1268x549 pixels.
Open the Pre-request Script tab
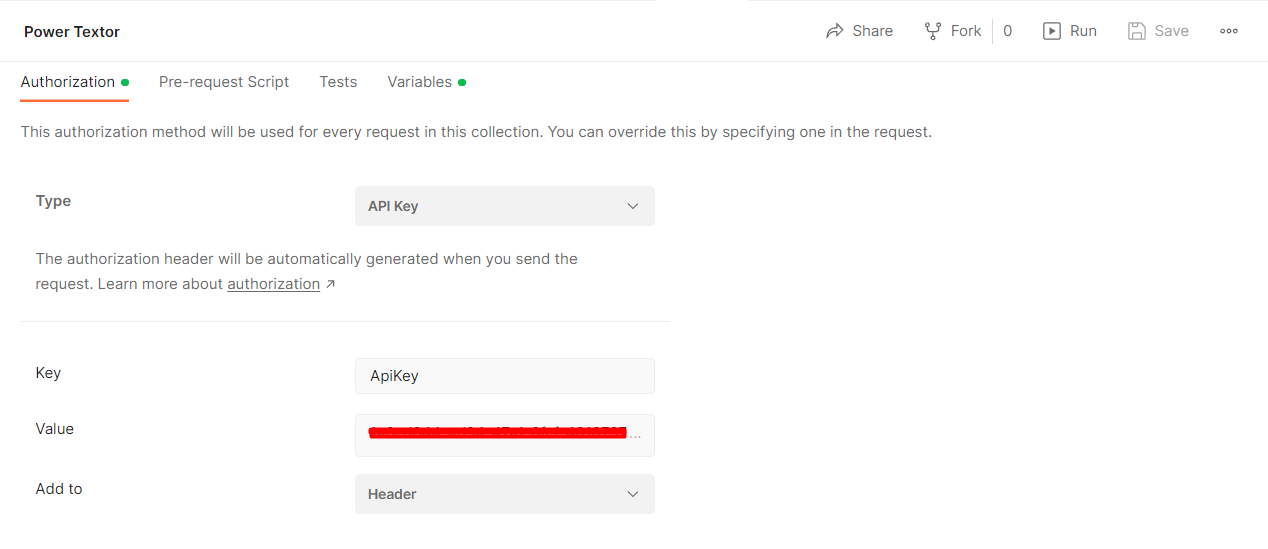[224, 82]
